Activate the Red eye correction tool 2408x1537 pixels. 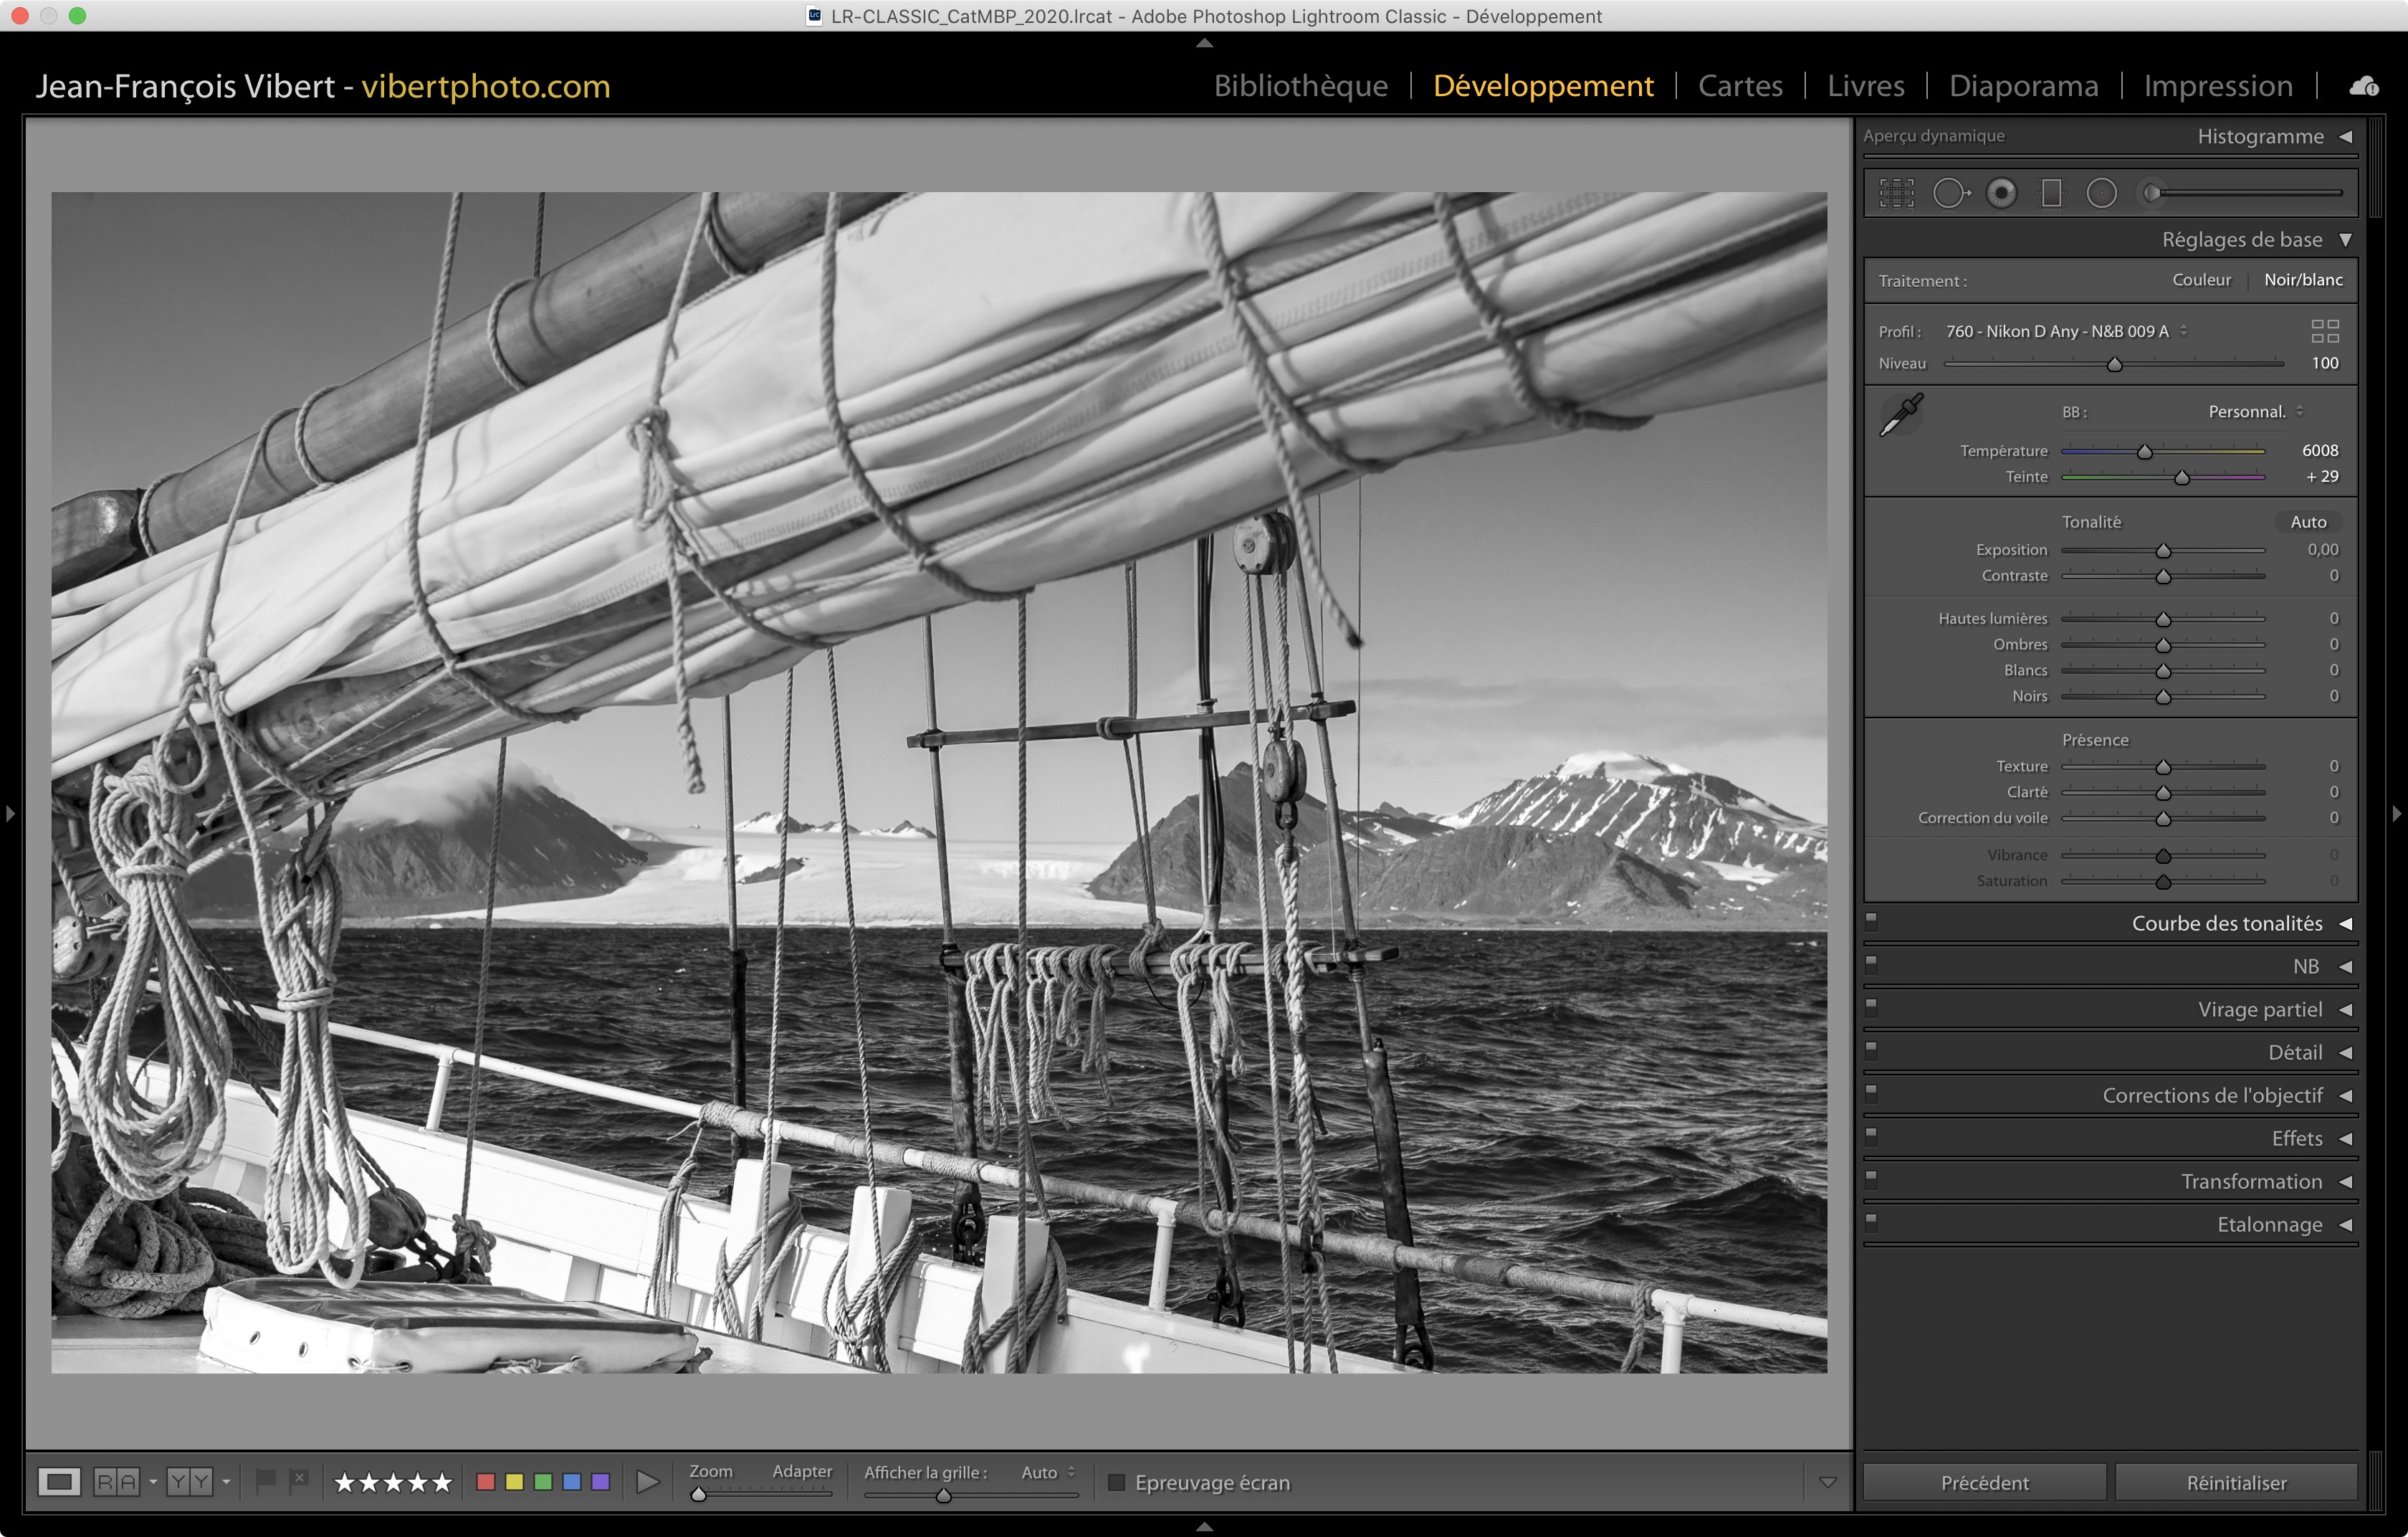[2001, 193]
